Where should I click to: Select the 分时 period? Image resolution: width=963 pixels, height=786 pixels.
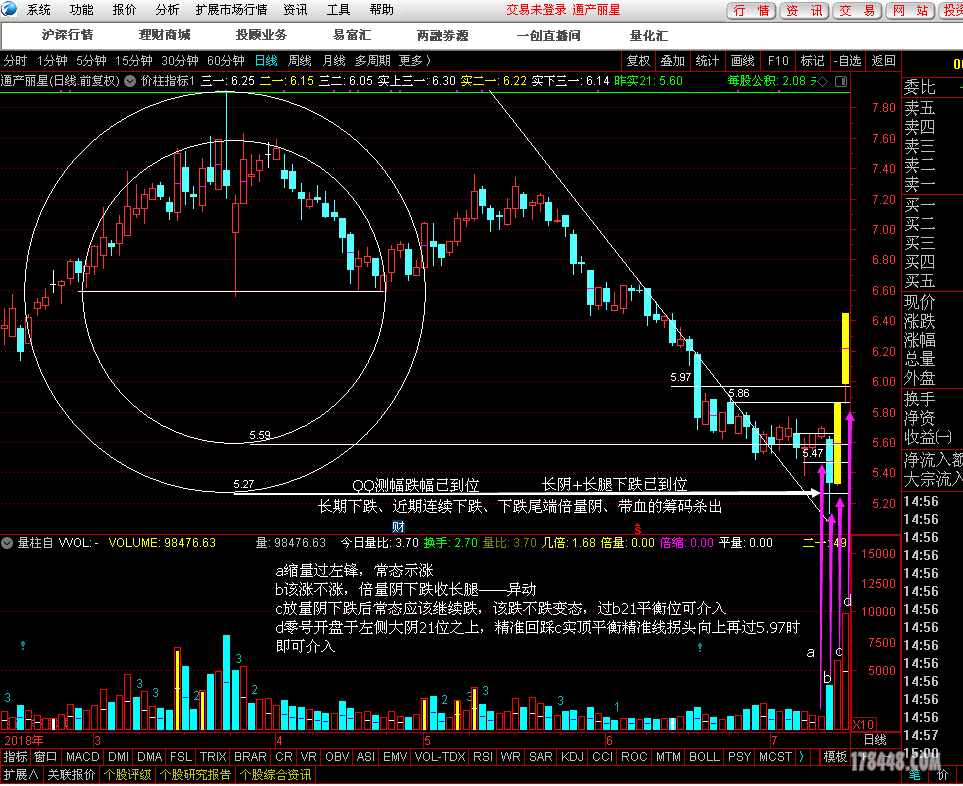[15, 61]
